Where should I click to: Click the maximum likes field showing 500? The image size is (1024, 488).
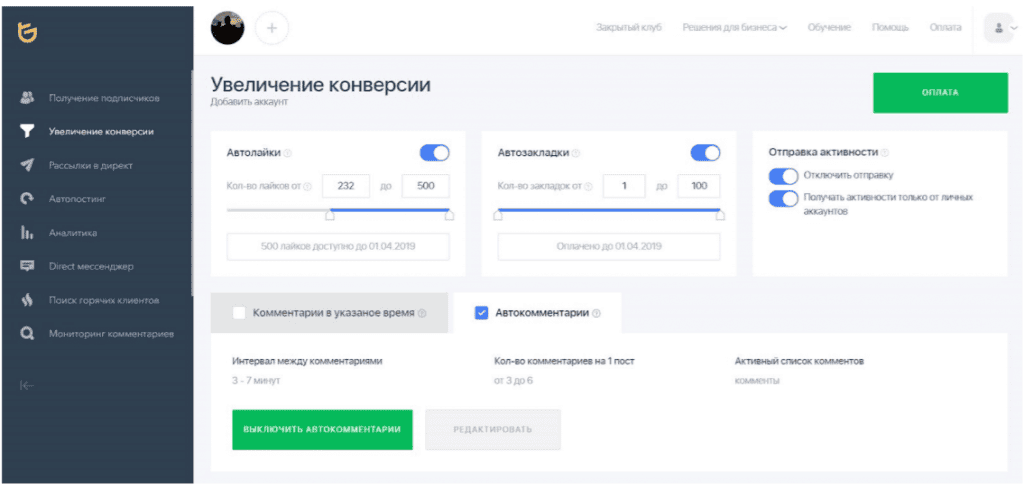click(426, 186)
